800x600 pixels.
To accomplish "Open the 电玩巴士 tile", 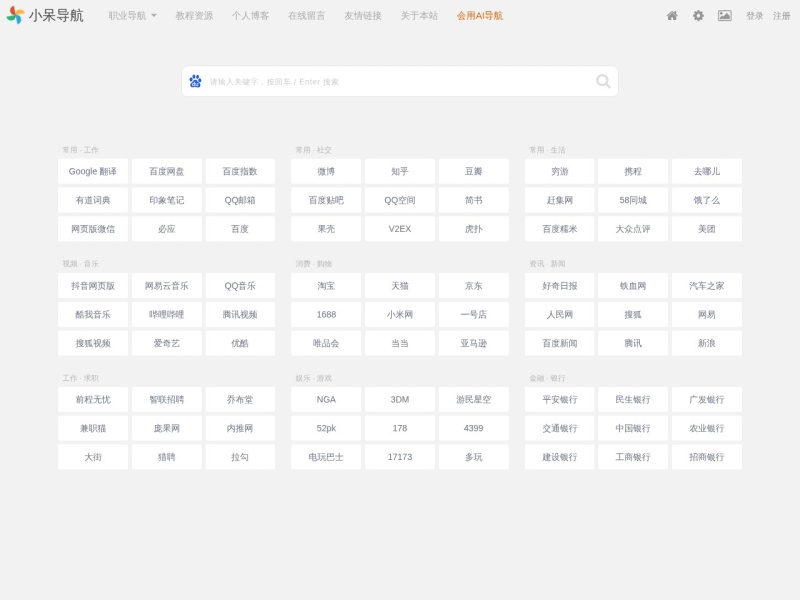I will [x=326, y=457].
